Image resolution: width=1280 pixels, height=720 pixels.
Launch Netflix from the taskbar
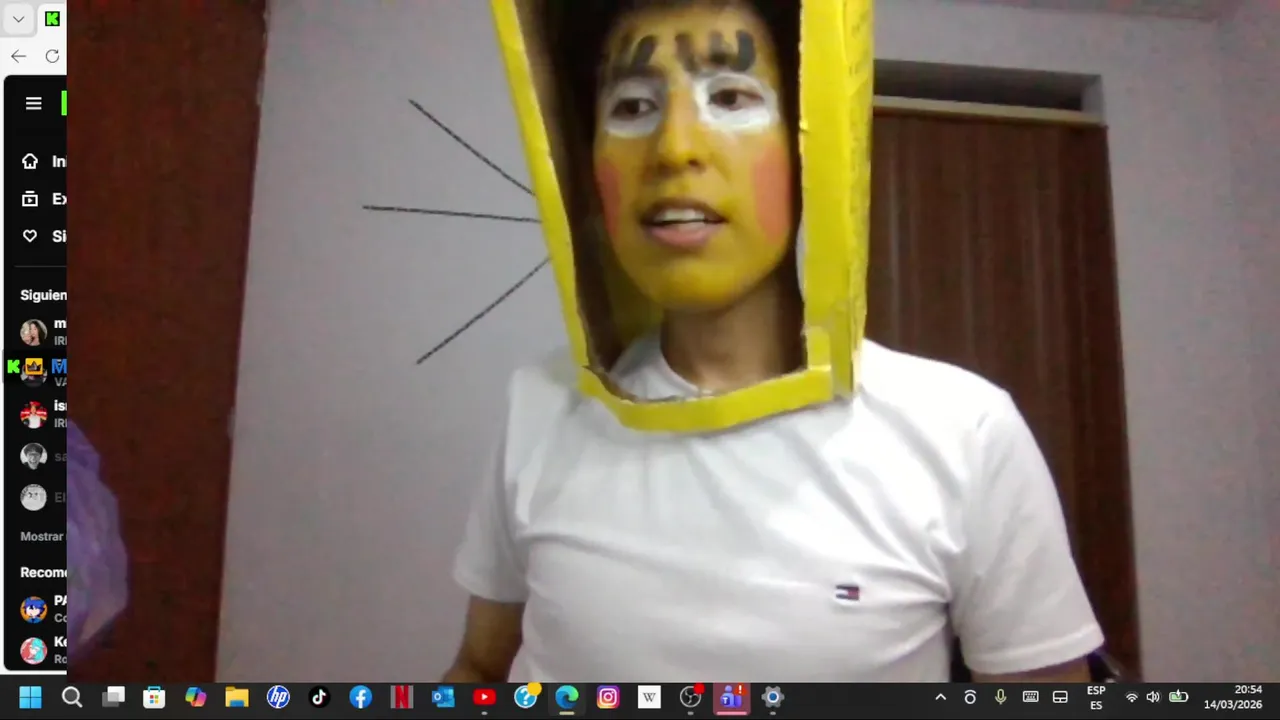402,697
